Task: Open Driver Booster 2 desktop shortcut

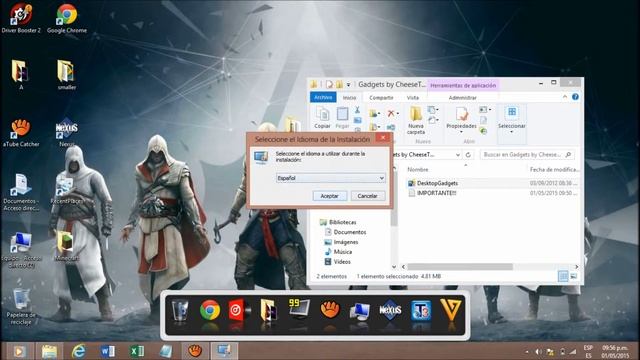Action: [x=21, y=18]
